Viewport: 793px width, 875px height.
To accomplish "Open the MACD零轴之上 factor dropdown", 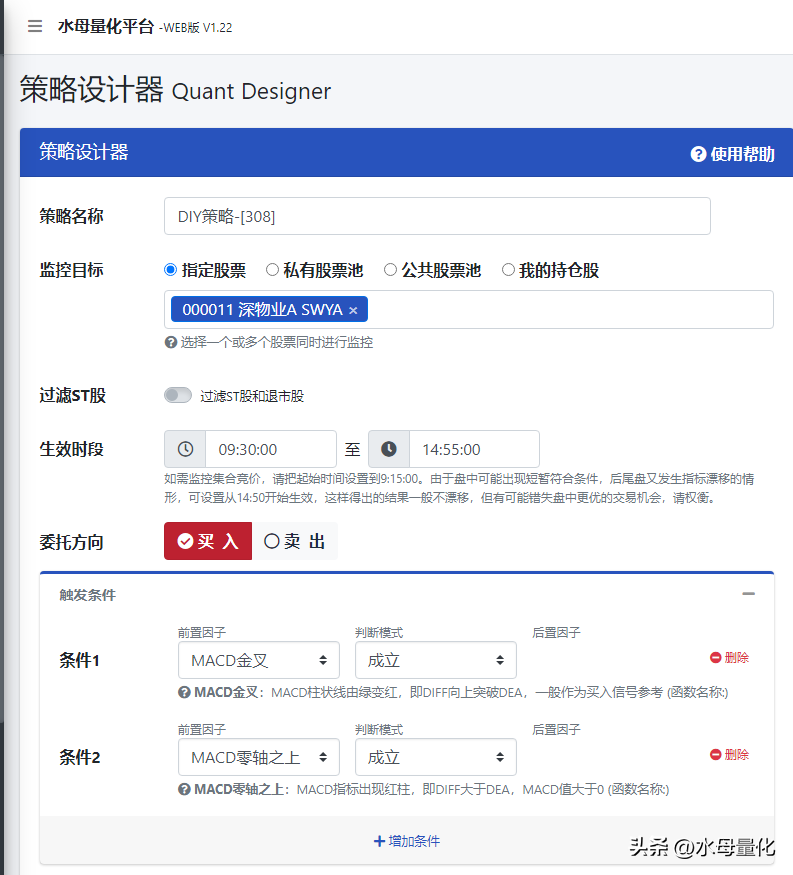I will pos(259,757).
